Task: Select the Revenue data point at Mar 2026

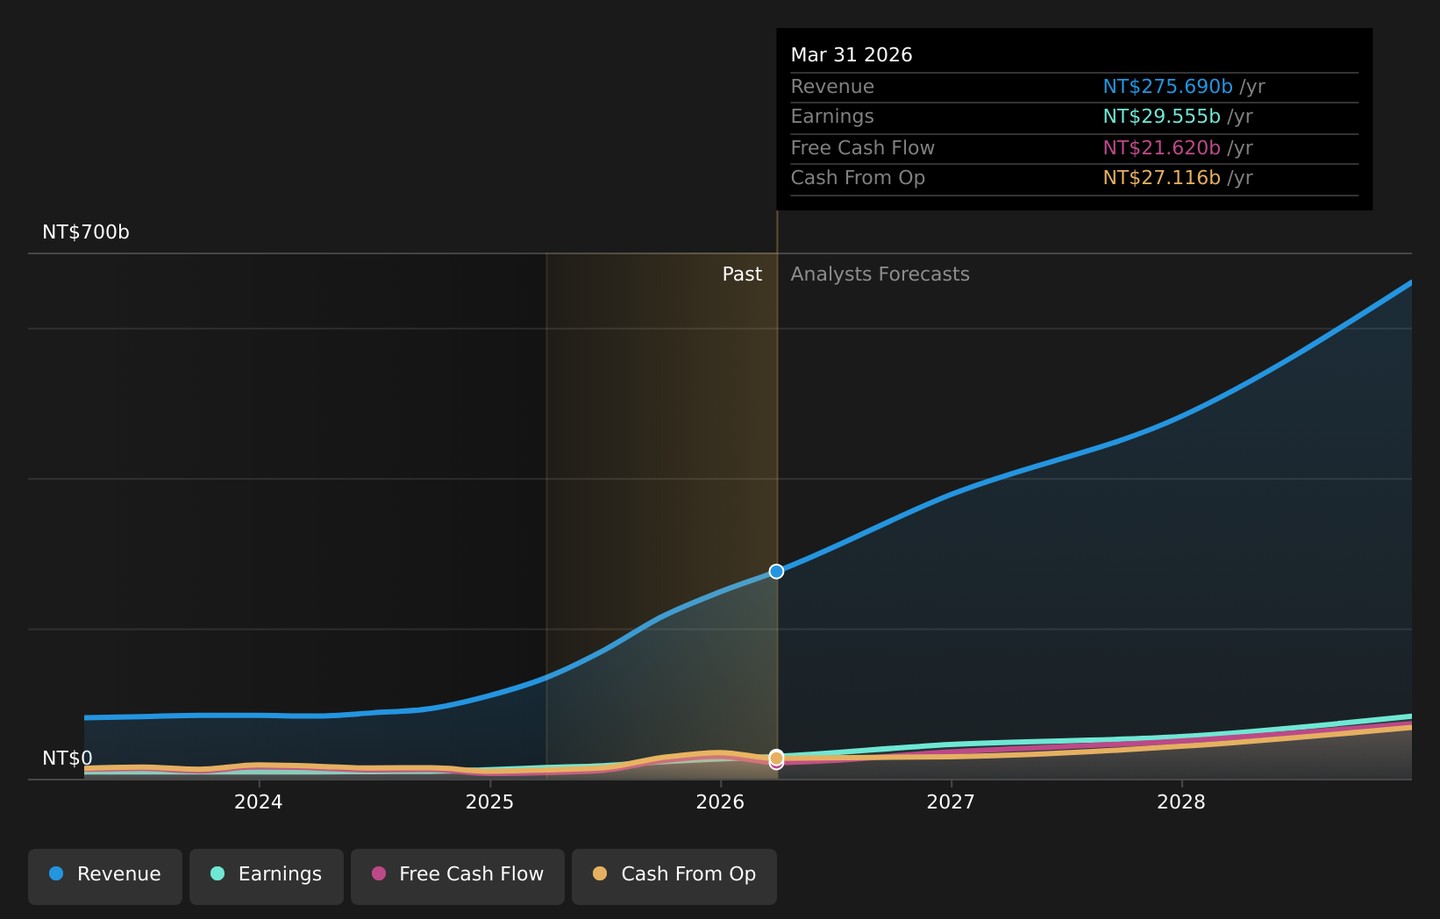Action: coord(776,571)
